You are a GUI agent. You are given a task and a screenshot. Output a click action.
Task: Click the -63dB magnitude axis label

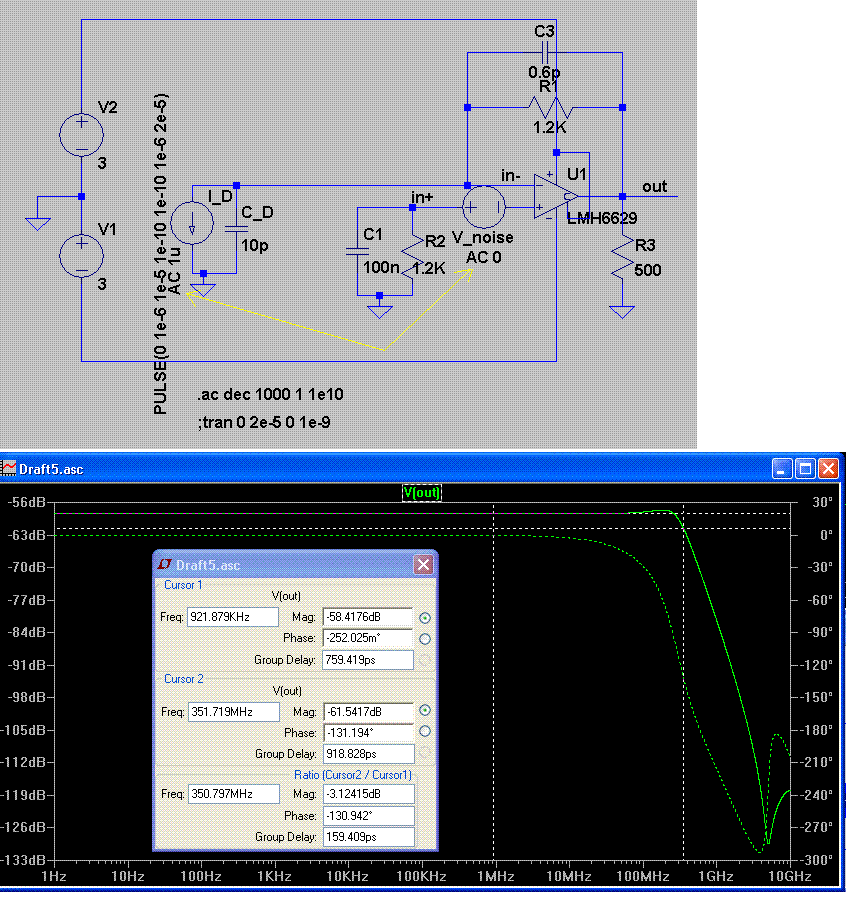(x=27, y=535)
